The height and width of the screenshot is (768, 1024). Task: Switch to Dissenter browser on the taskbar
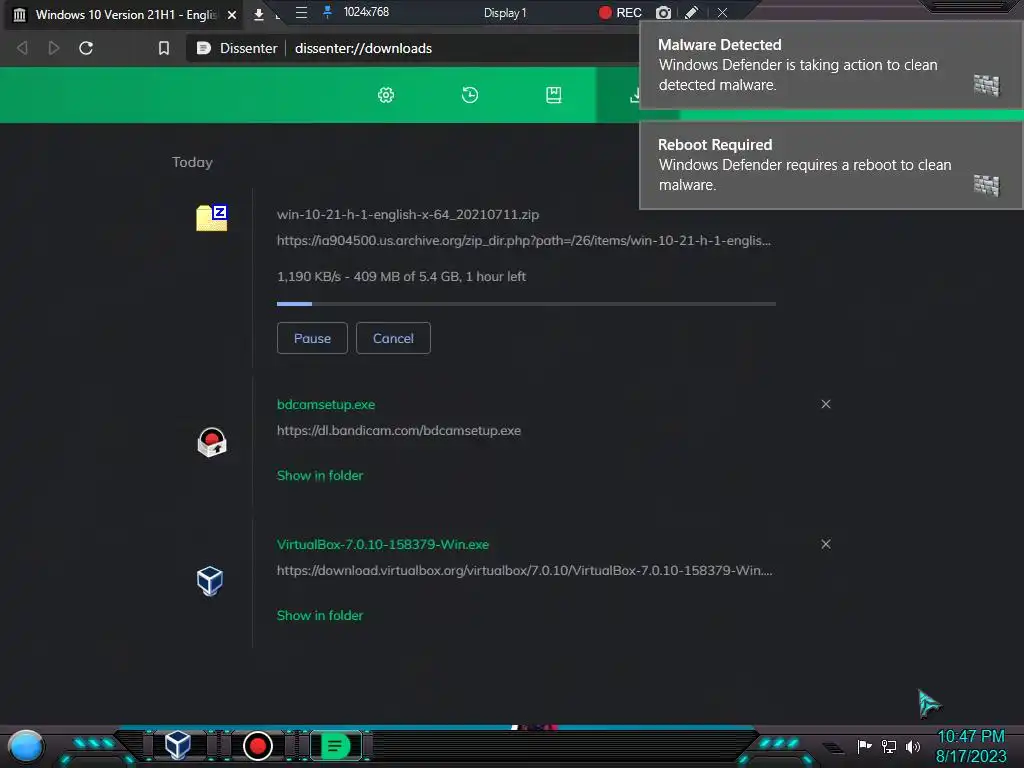(x=335, y=746)
